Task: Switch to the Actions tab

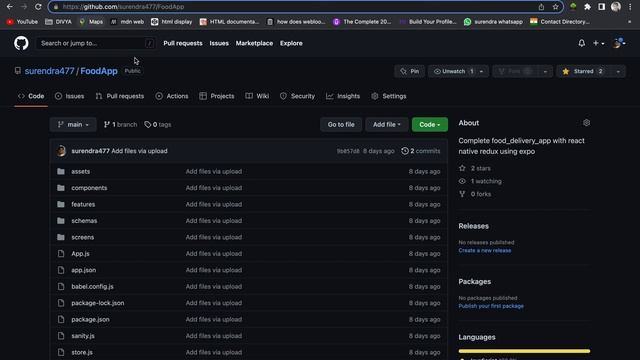Action: click(x=172, y=96)
